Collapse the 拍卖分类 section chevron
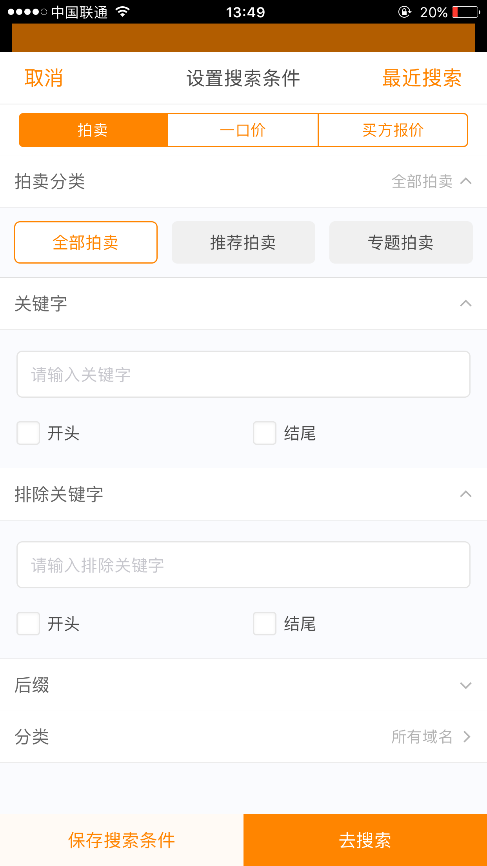Viewport: 487px width, 866px height. [465, 181]
